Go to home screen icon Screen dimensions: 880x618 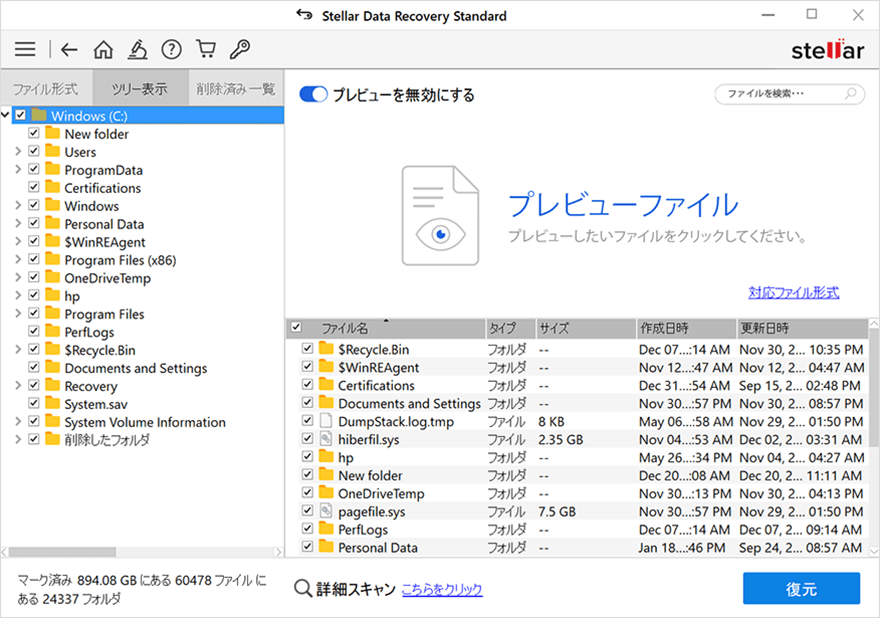coord(103,49)
